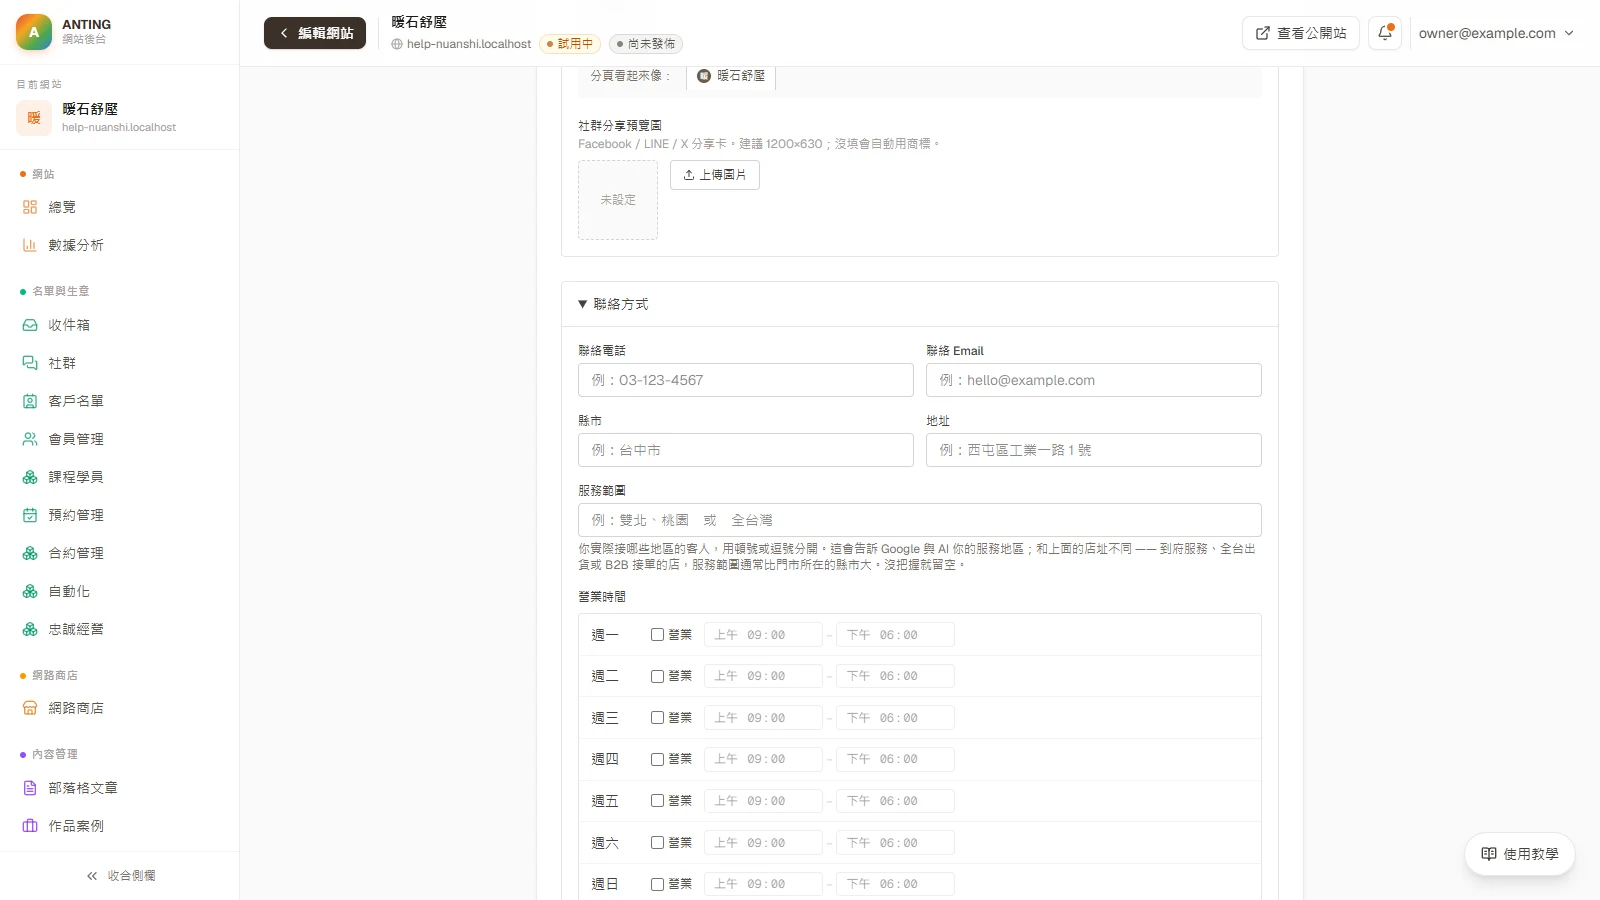Enable 營業 checkbox for 週日

(657, 884)
